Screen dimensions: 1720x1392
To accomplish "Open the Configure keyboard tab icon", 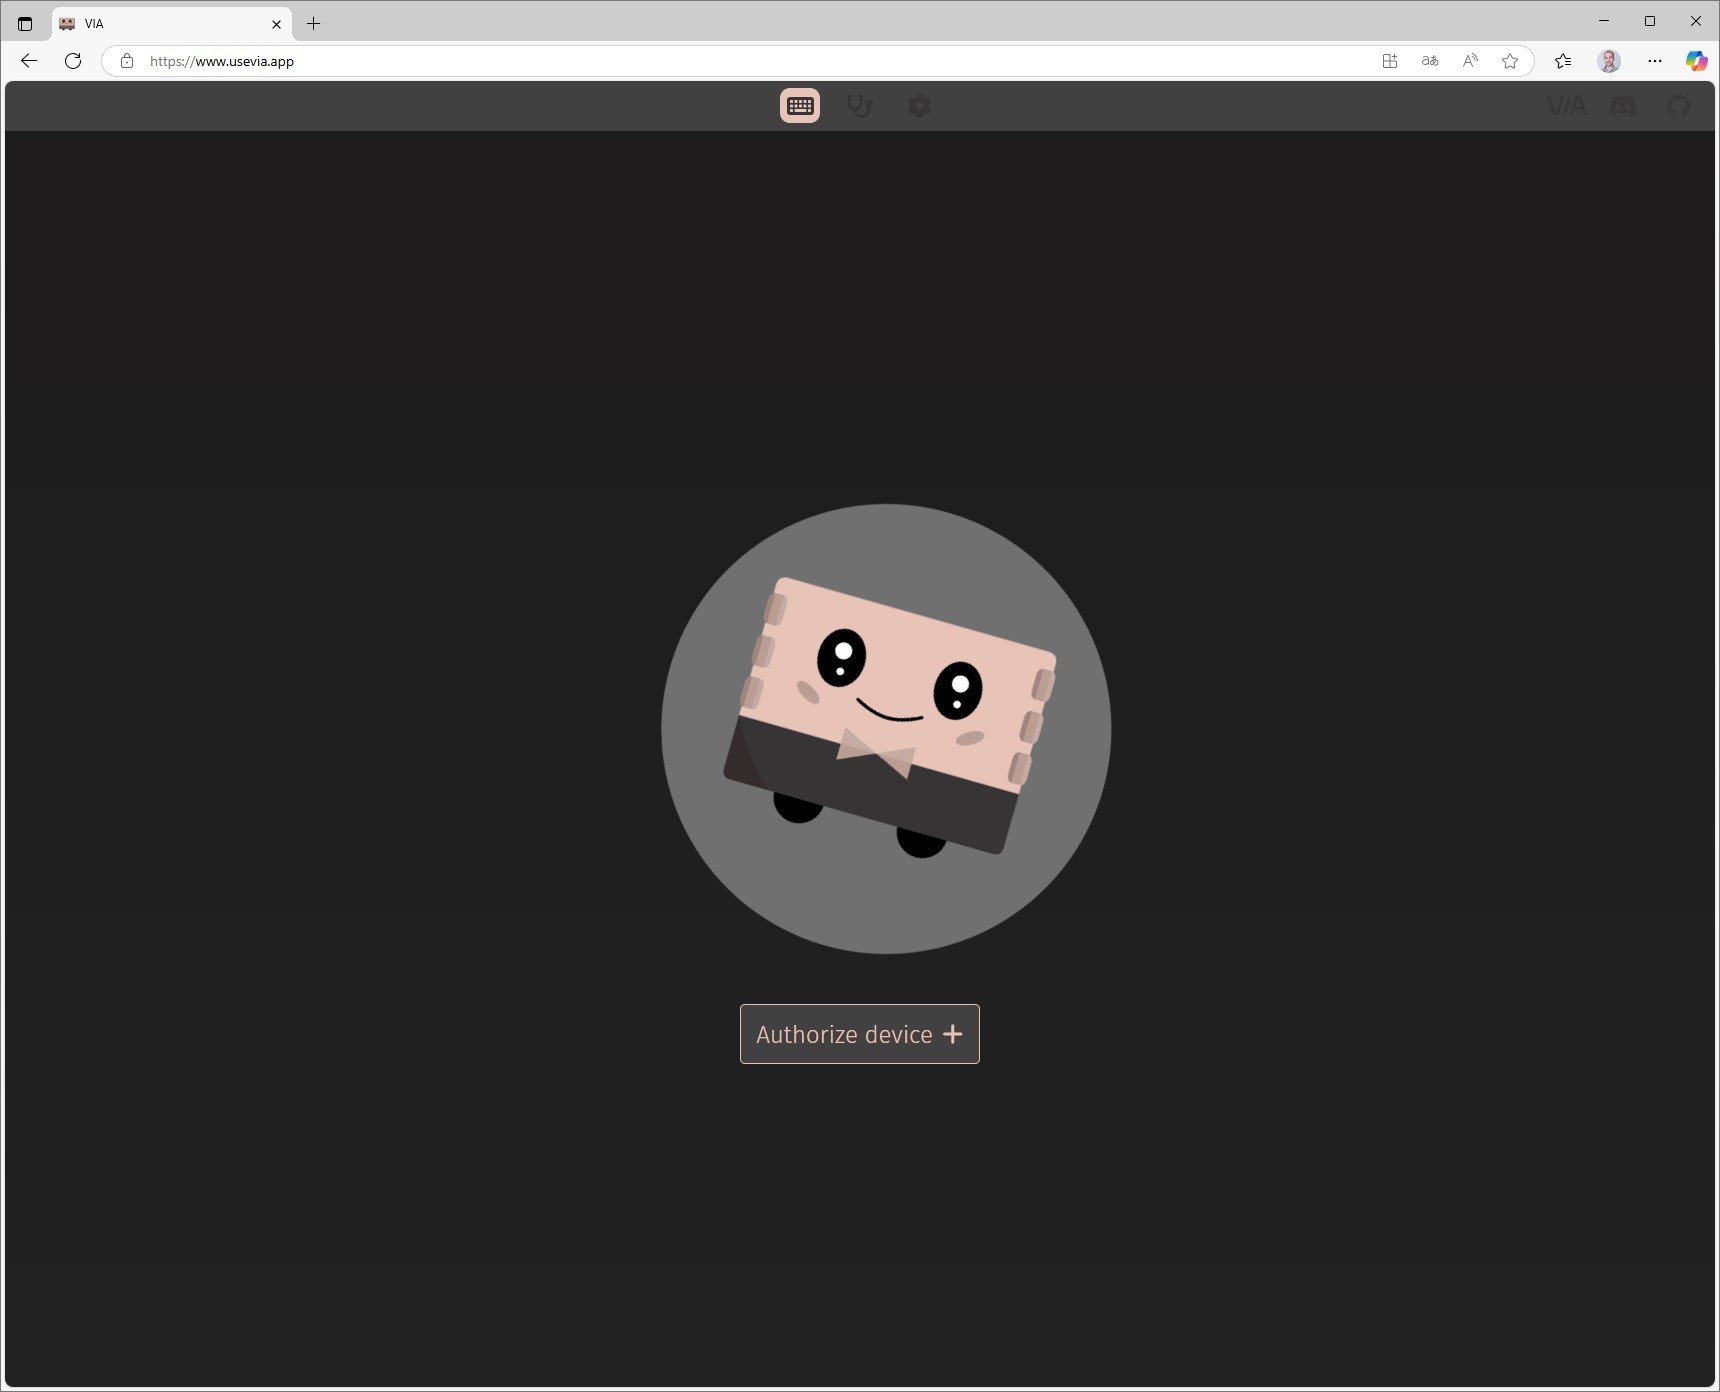I will (800, 106).
